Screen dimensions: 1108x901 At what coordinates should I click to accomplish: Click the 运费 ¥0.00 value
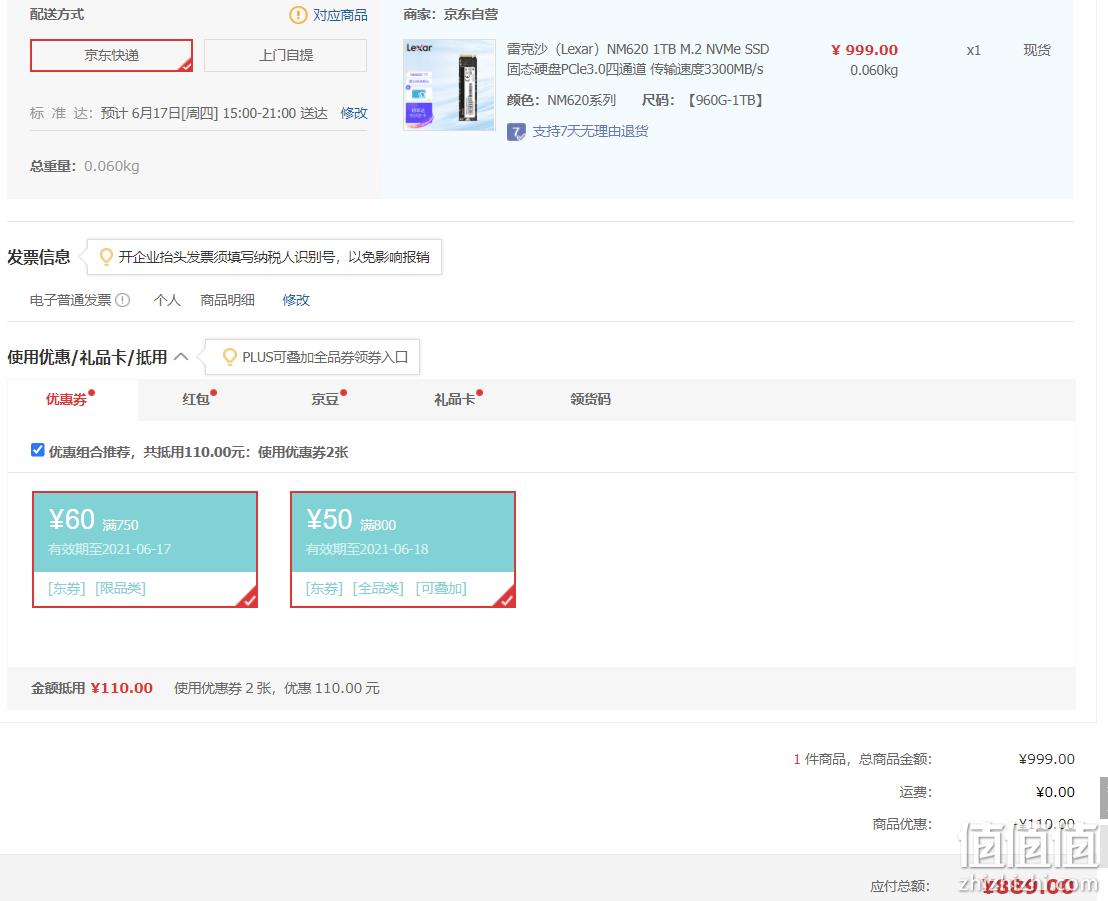click(1055, 792)
